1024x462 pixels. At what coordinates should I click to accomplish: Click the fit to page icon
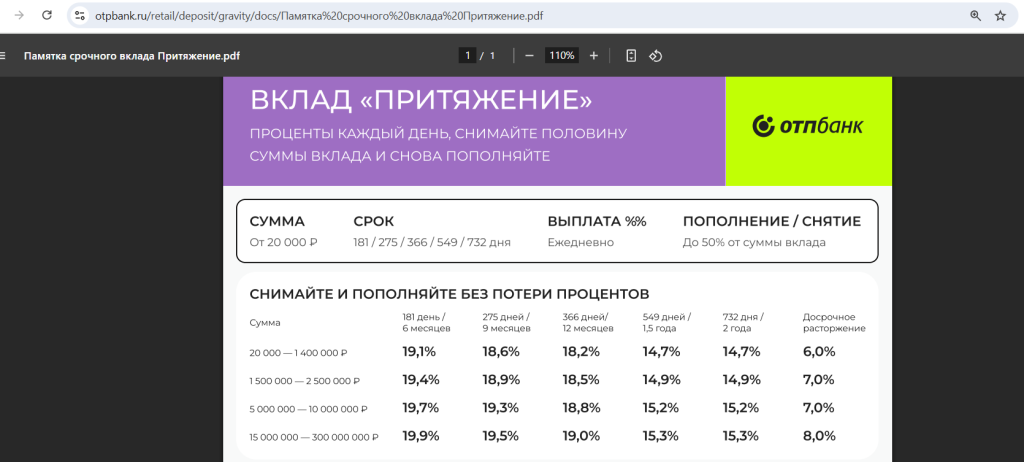click(x=631, y=56)
